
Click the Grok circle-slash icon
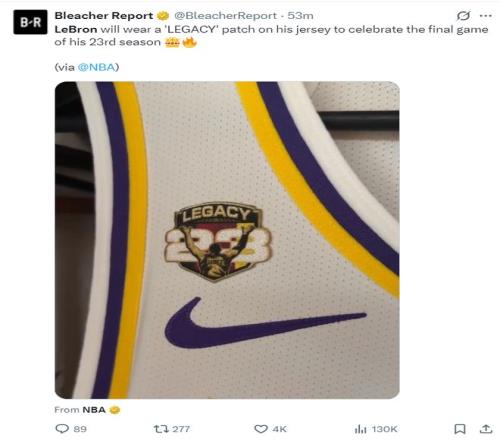click(x=463, y=15)
